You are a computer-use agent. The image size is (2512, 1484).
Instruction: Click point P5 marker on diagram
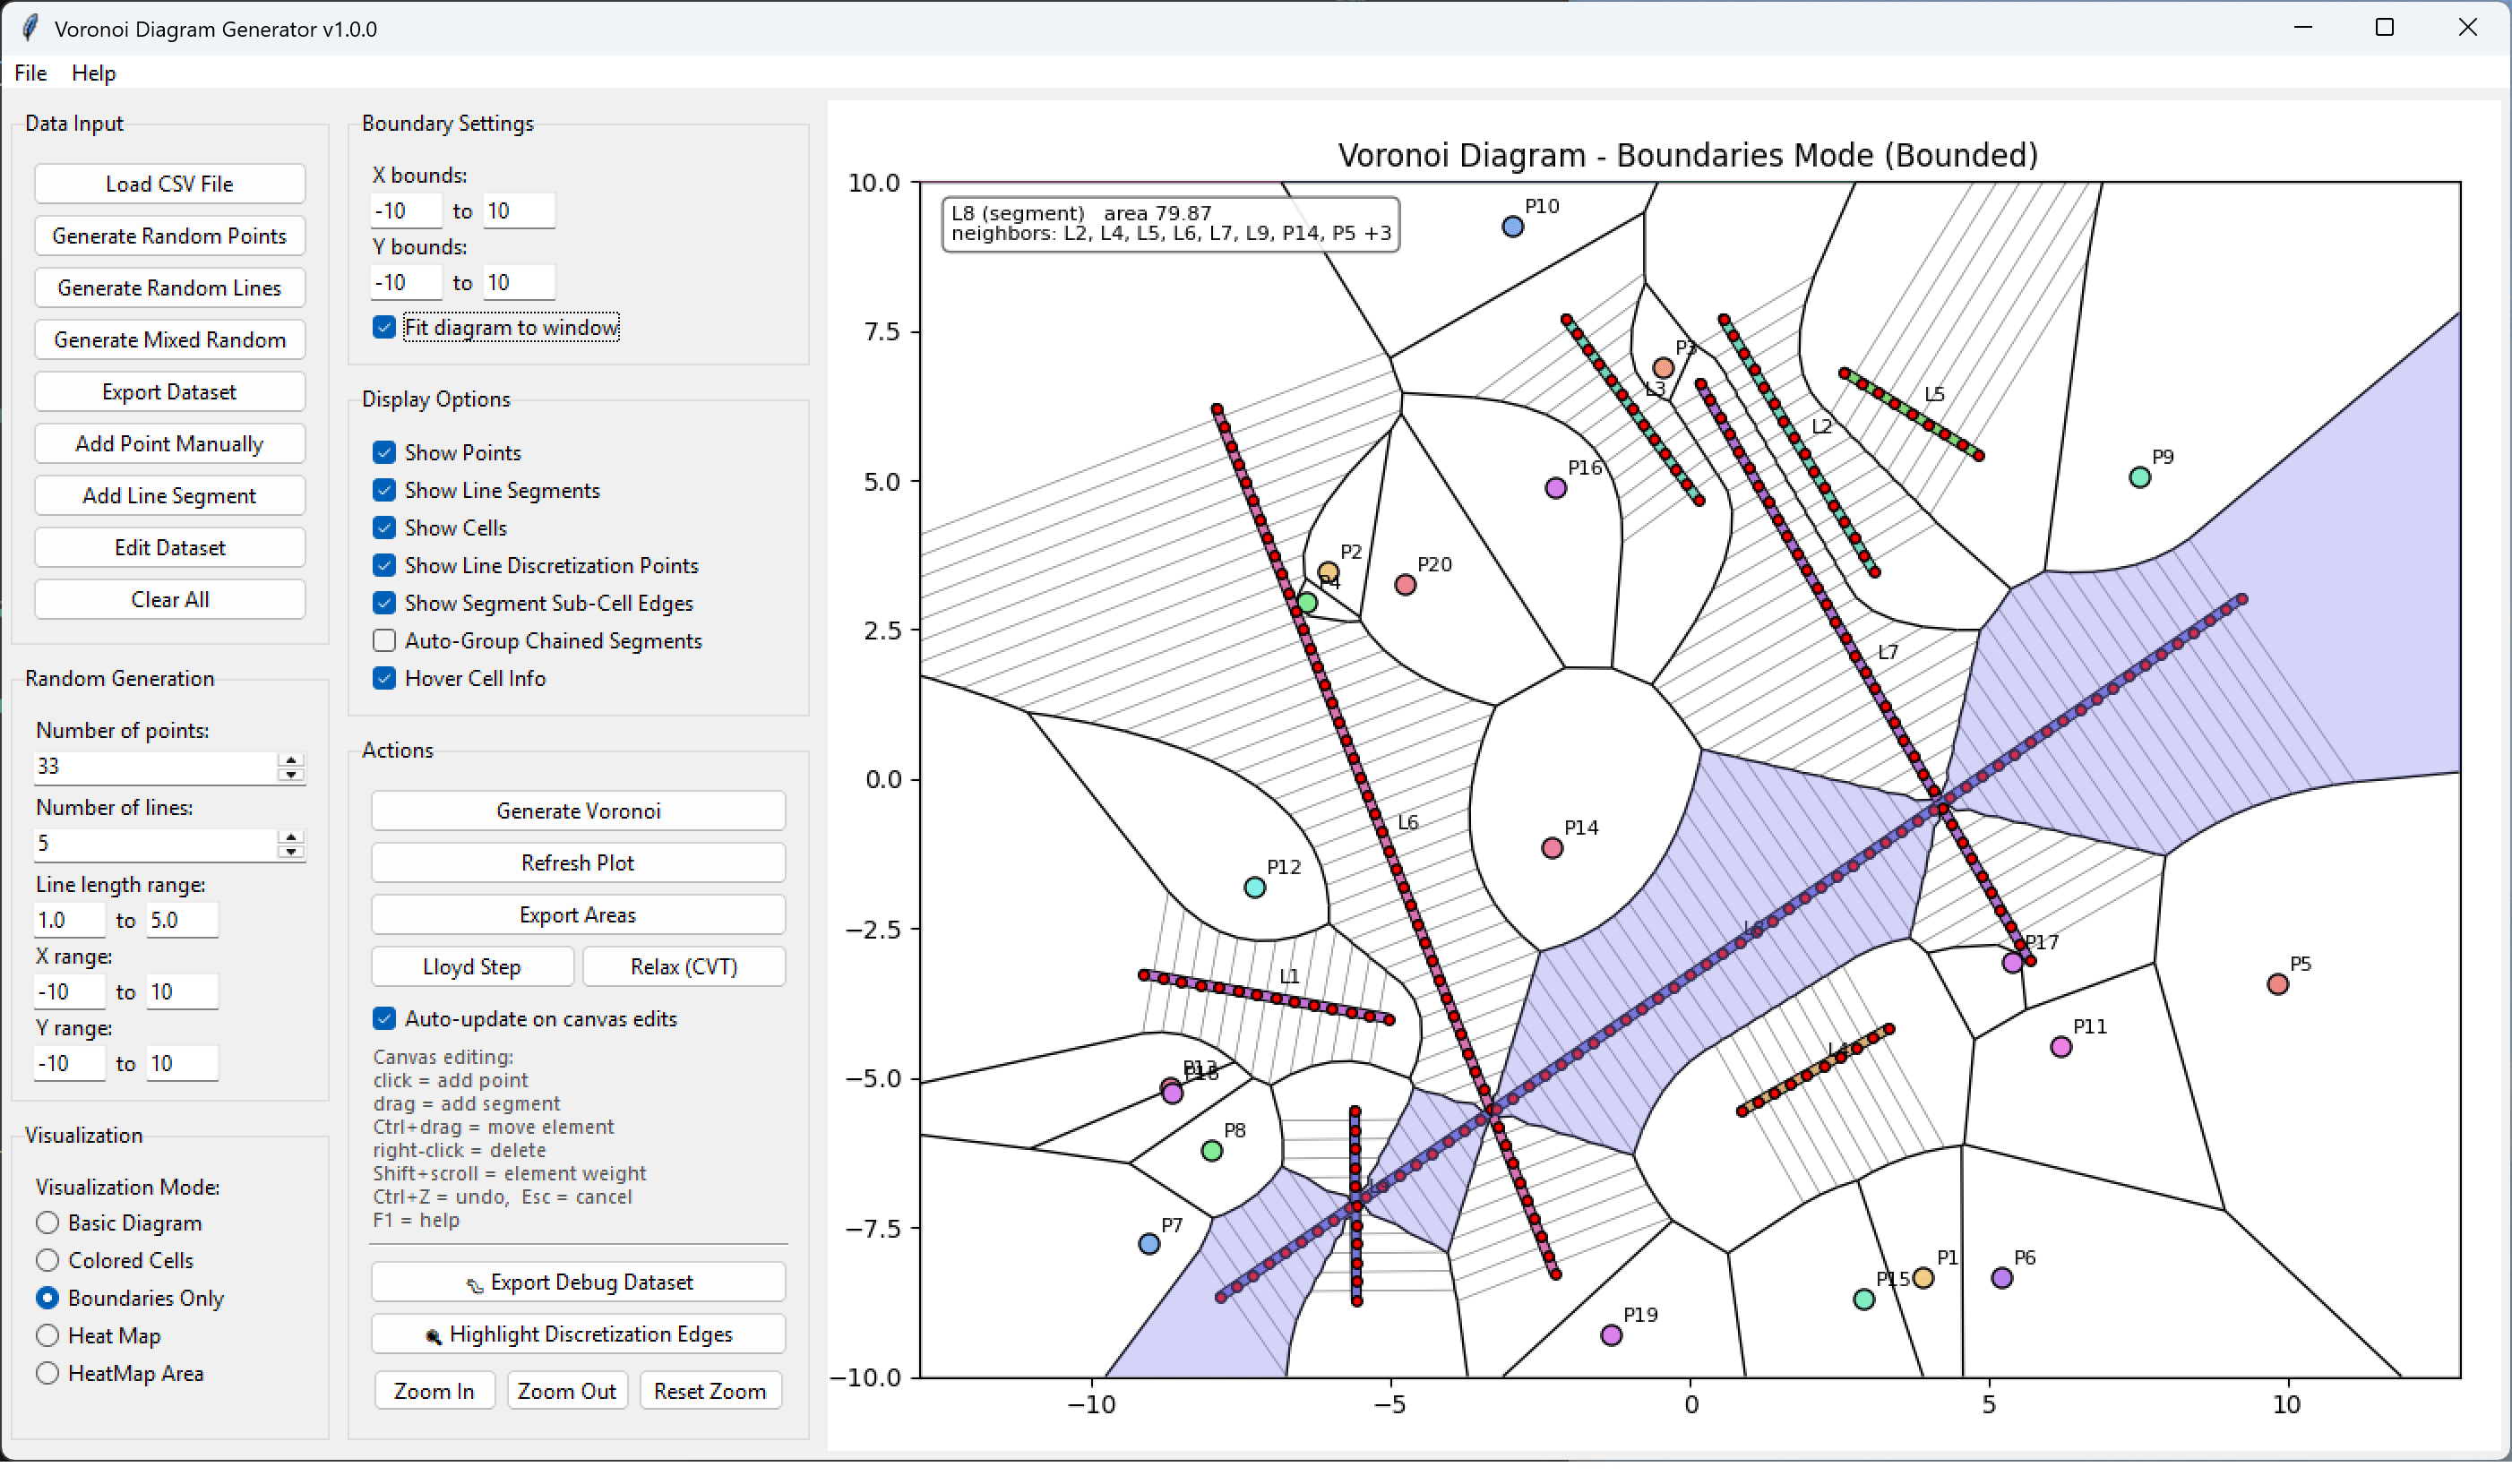coord(2277,984)
